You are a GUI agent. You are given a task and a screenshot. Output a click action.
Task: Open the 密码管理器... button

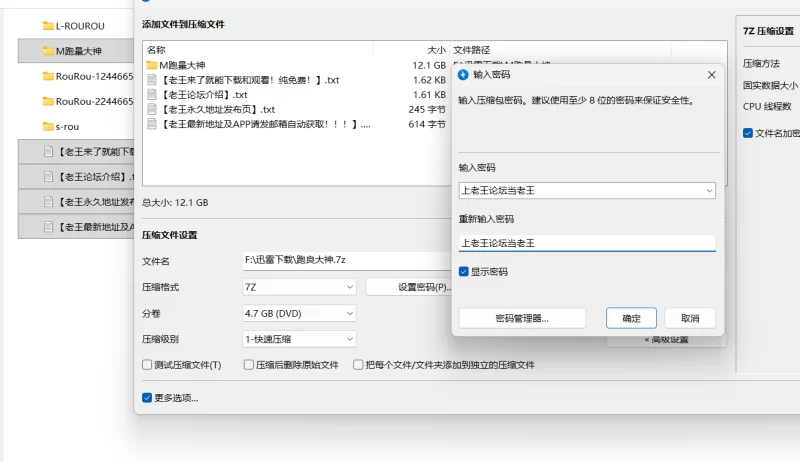[x=522, y=318]
